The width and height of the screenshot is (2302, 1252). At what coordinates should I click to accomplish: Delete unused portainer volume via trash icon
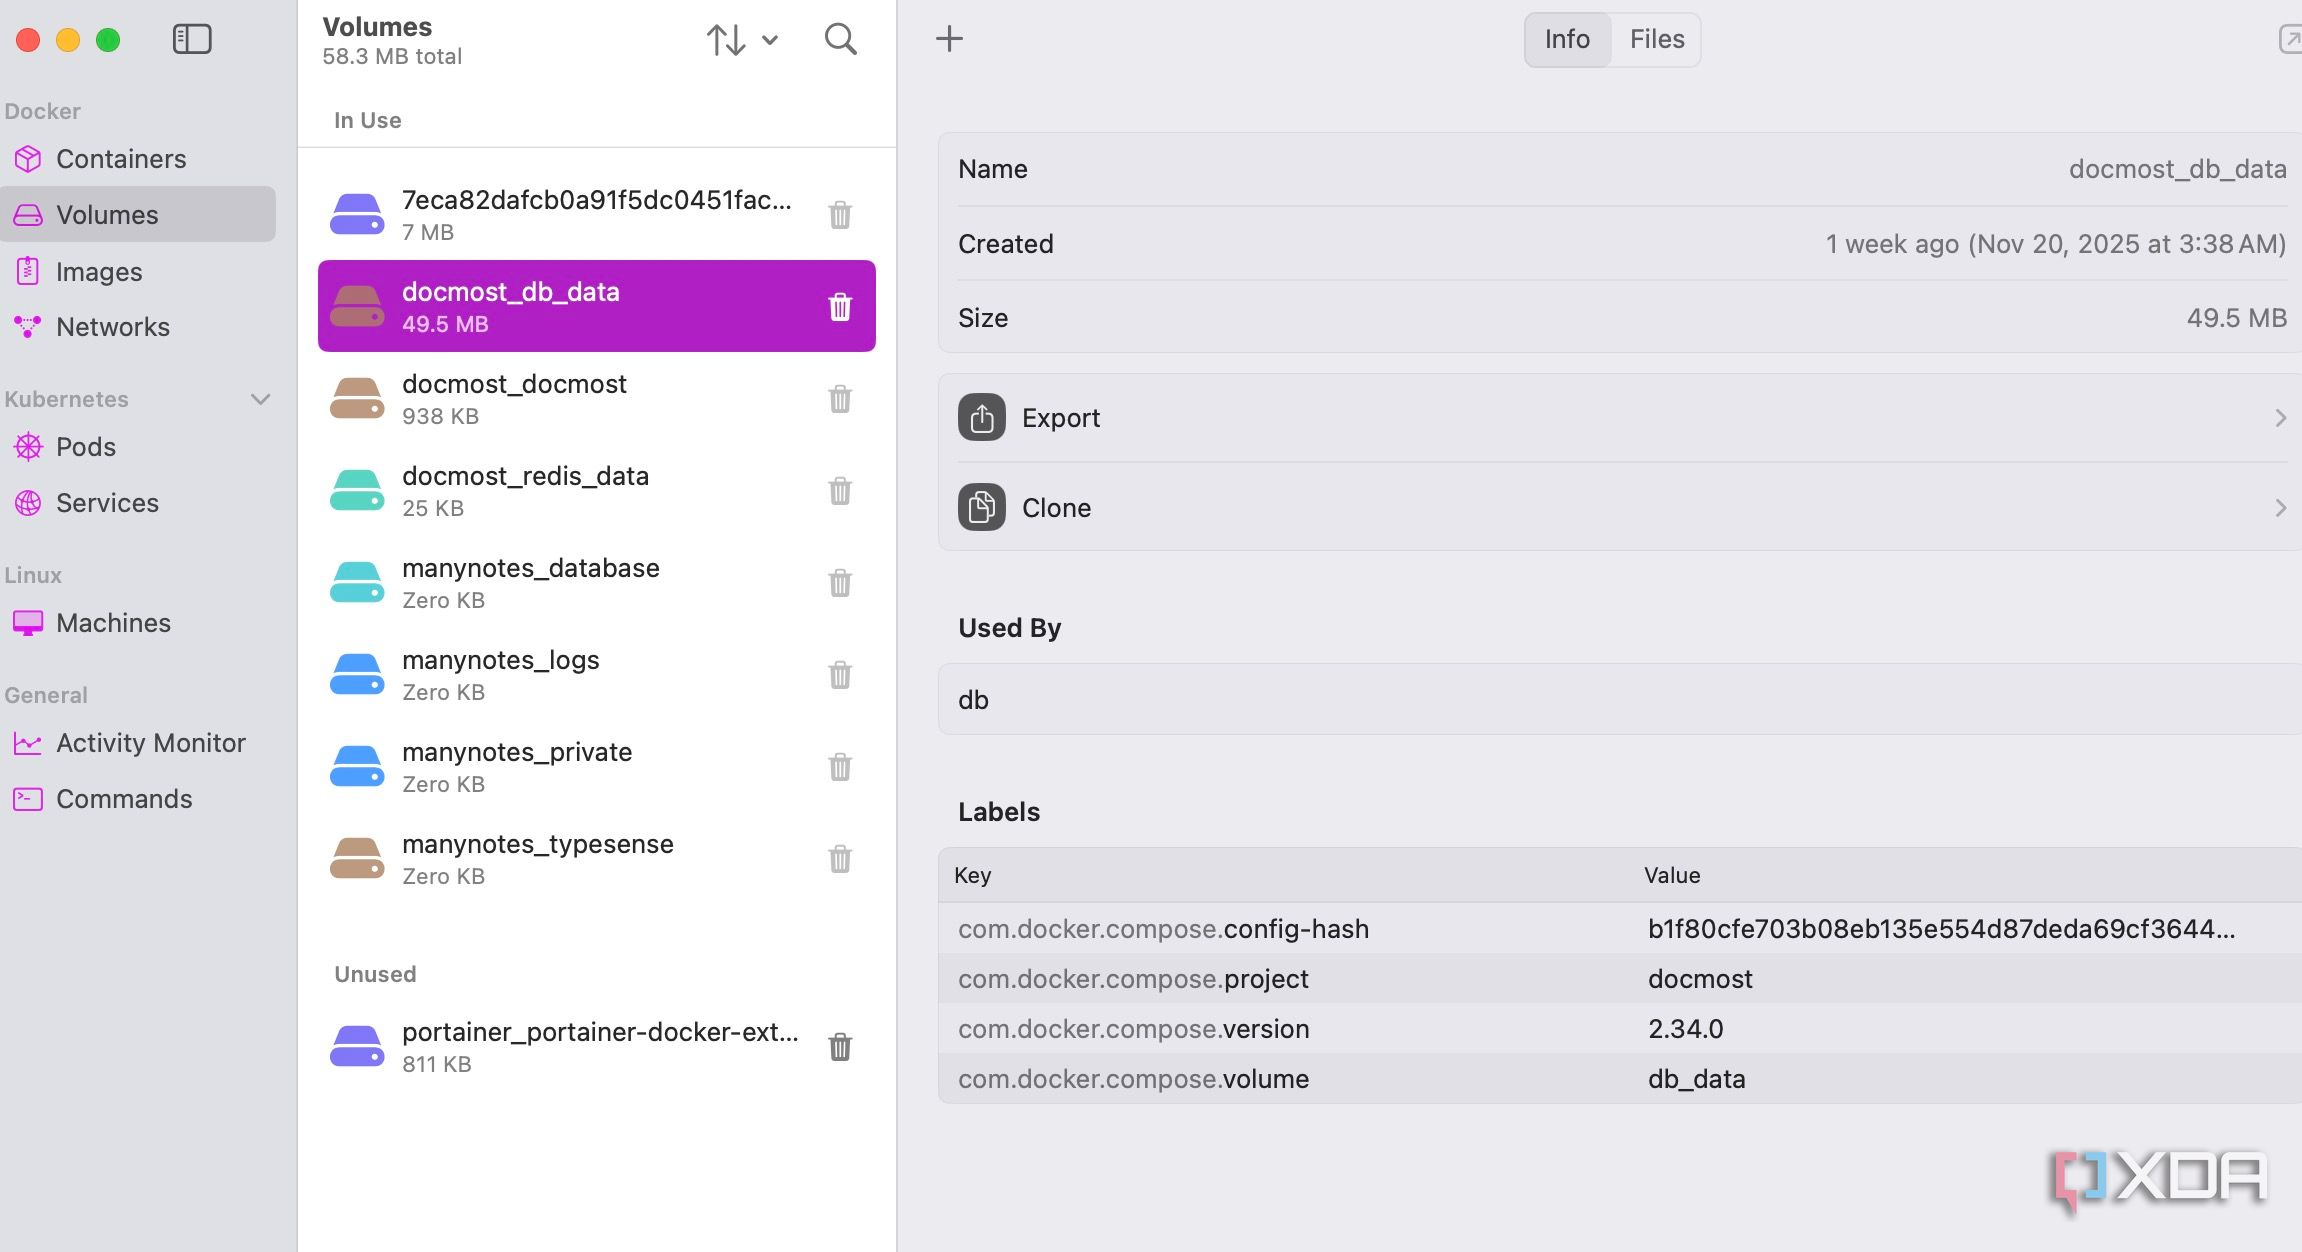pyautogui.click(x=840, y=1046)
